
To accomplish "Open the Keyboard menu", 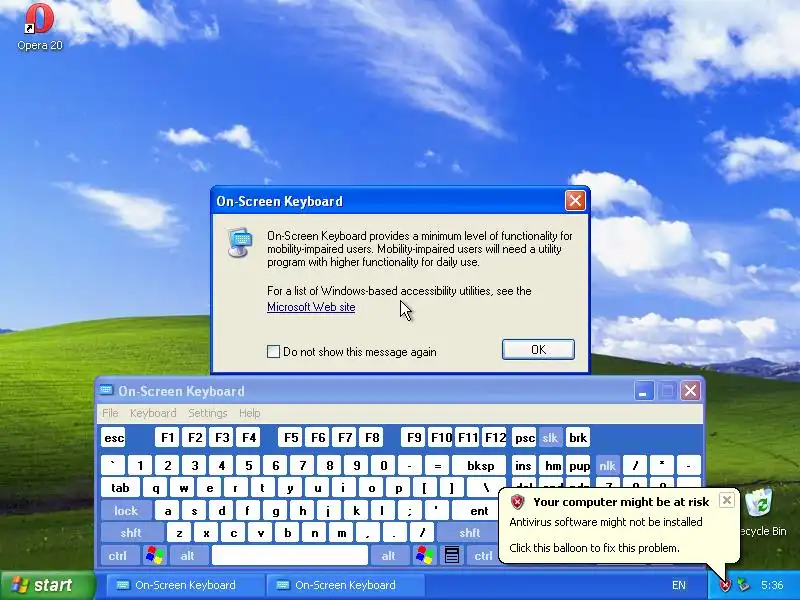I will [153, 413].
